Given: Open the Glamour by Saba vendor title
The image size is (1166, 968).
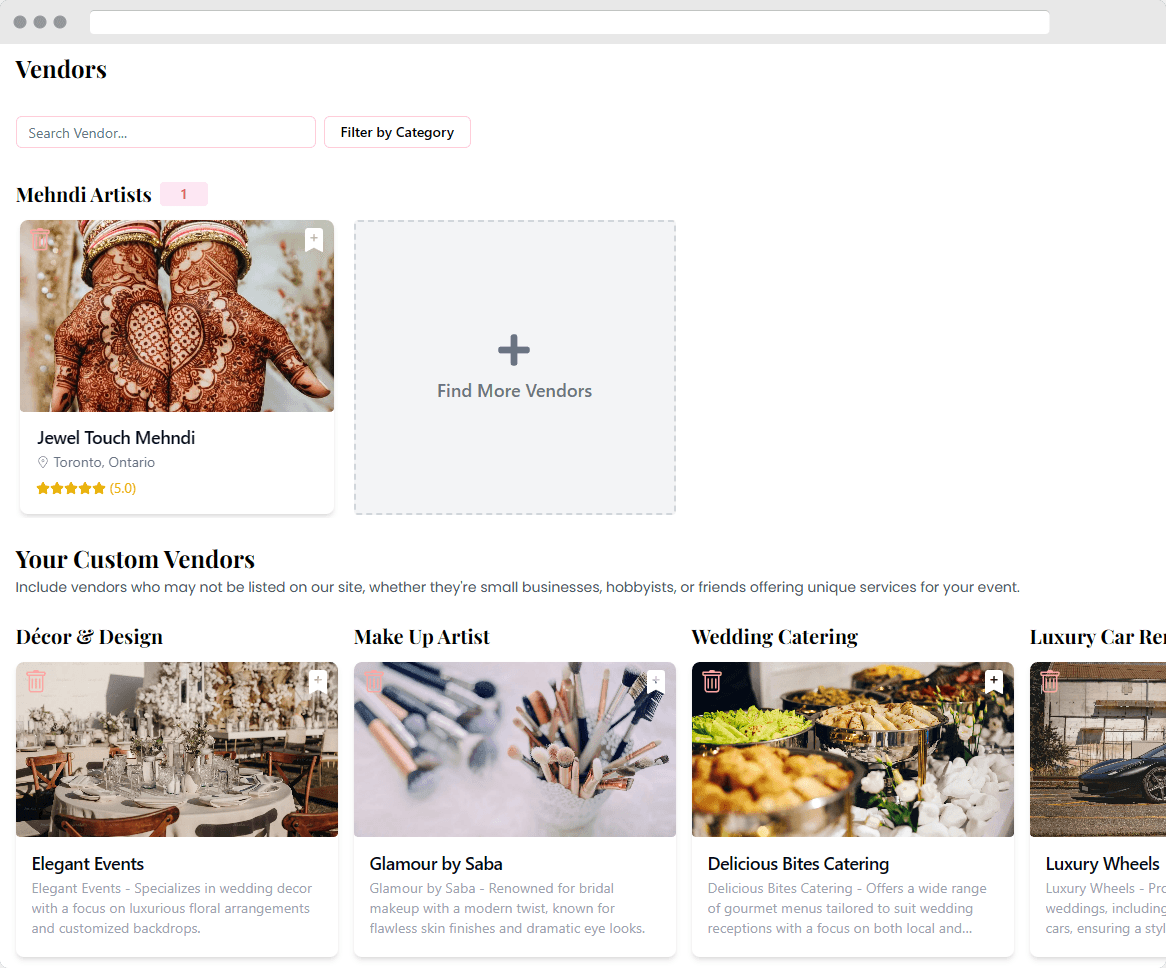Looking at the screenshot, I should 436,864.
